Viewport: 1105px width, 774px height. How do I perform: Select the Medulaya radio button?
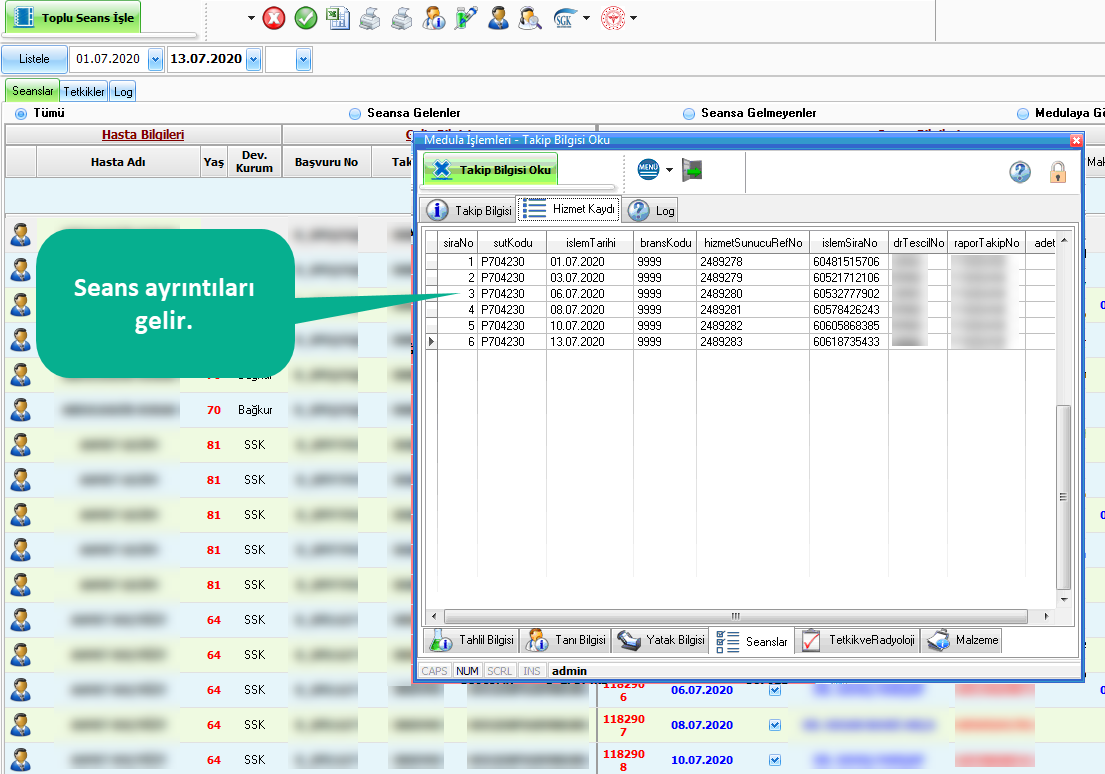(x=1023, y=113)
